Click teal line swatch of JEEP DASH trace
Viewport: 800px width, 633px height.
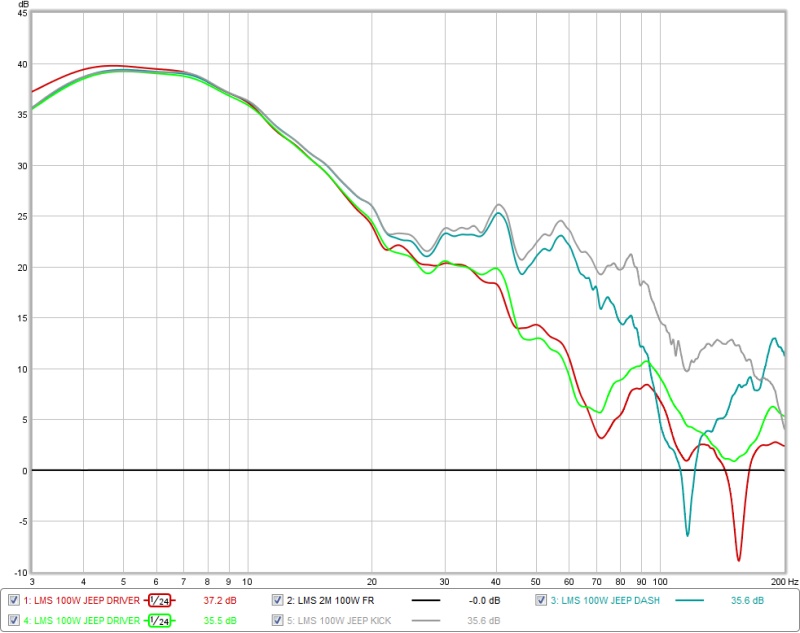point(689,600)
